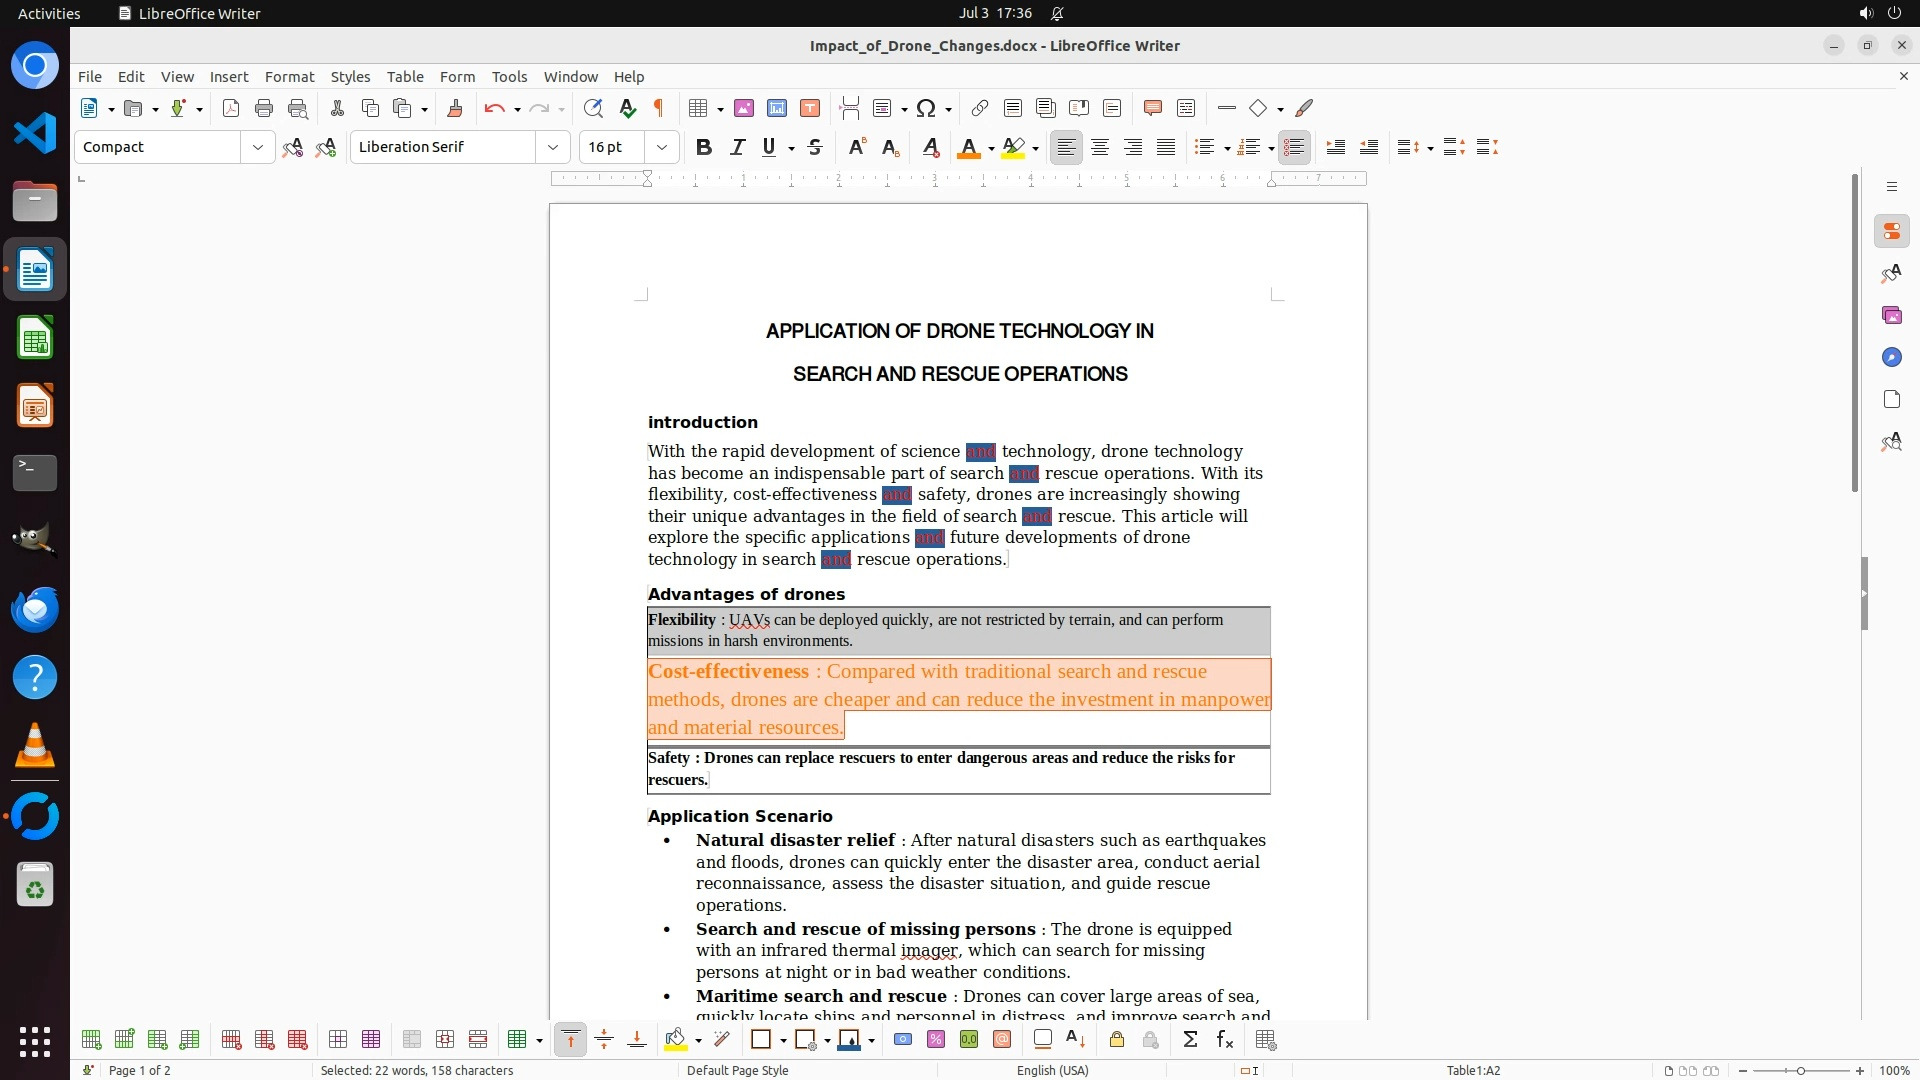Click the Clone Formatting paintbrush icon
The height and width of the screenshot is (1080, 1920).
click(x=455, y=109)
